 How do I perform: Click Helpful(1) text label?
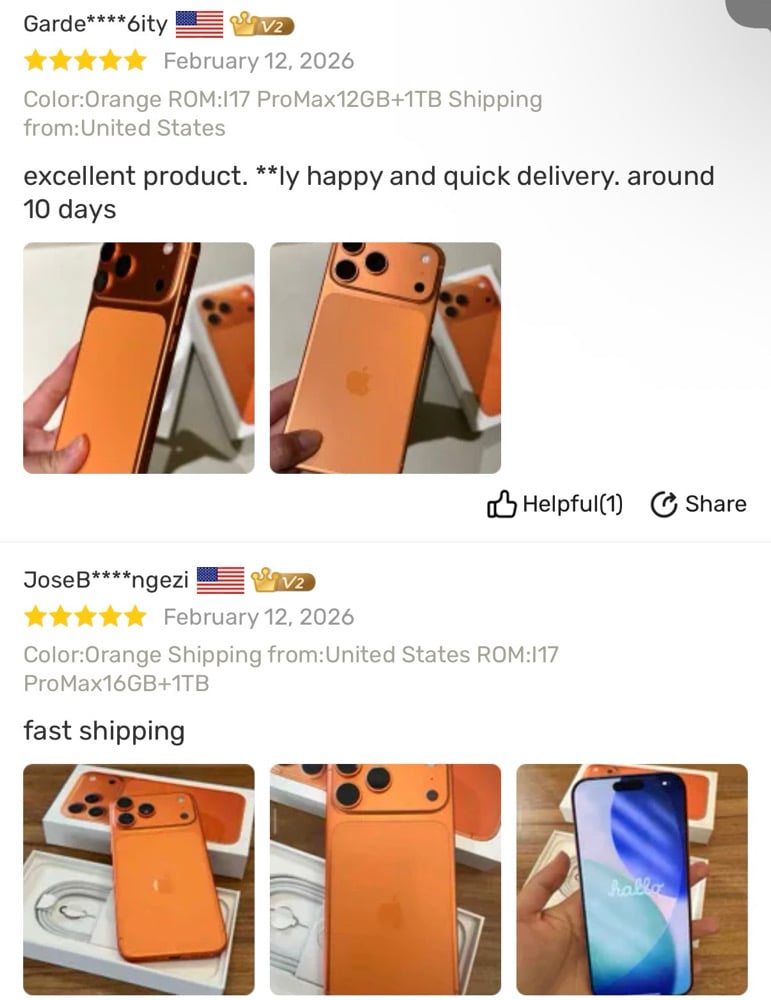tap(573, 504)
